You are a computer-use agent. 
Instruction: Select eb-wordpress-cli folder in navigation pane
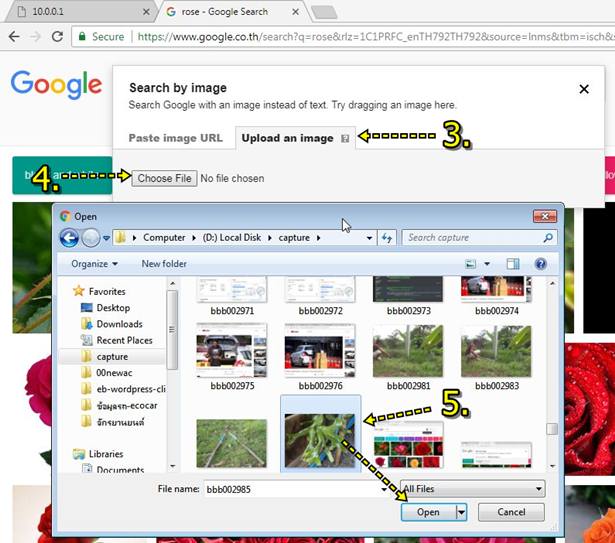point(122,389)
